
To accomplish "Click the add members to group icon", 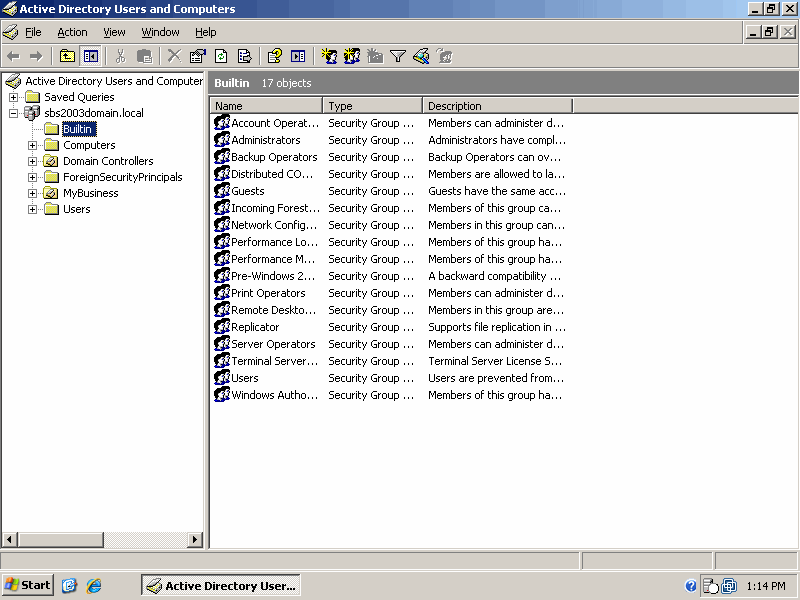I will pos(445,56).
